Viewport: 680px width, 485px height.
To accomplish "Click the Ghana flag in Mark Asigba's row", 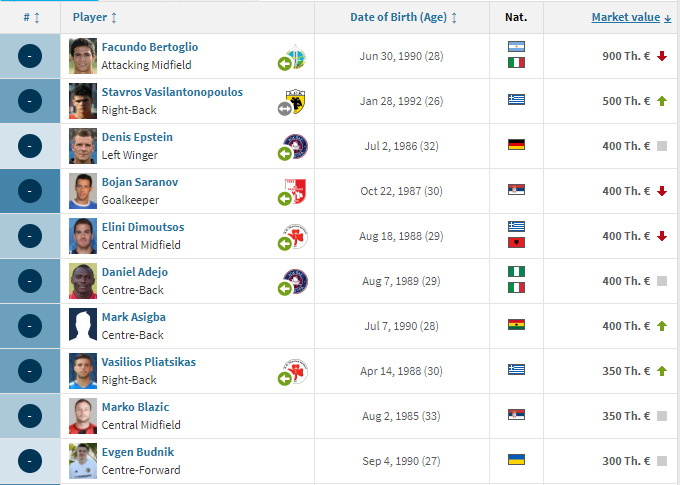I will pos(516,325).
